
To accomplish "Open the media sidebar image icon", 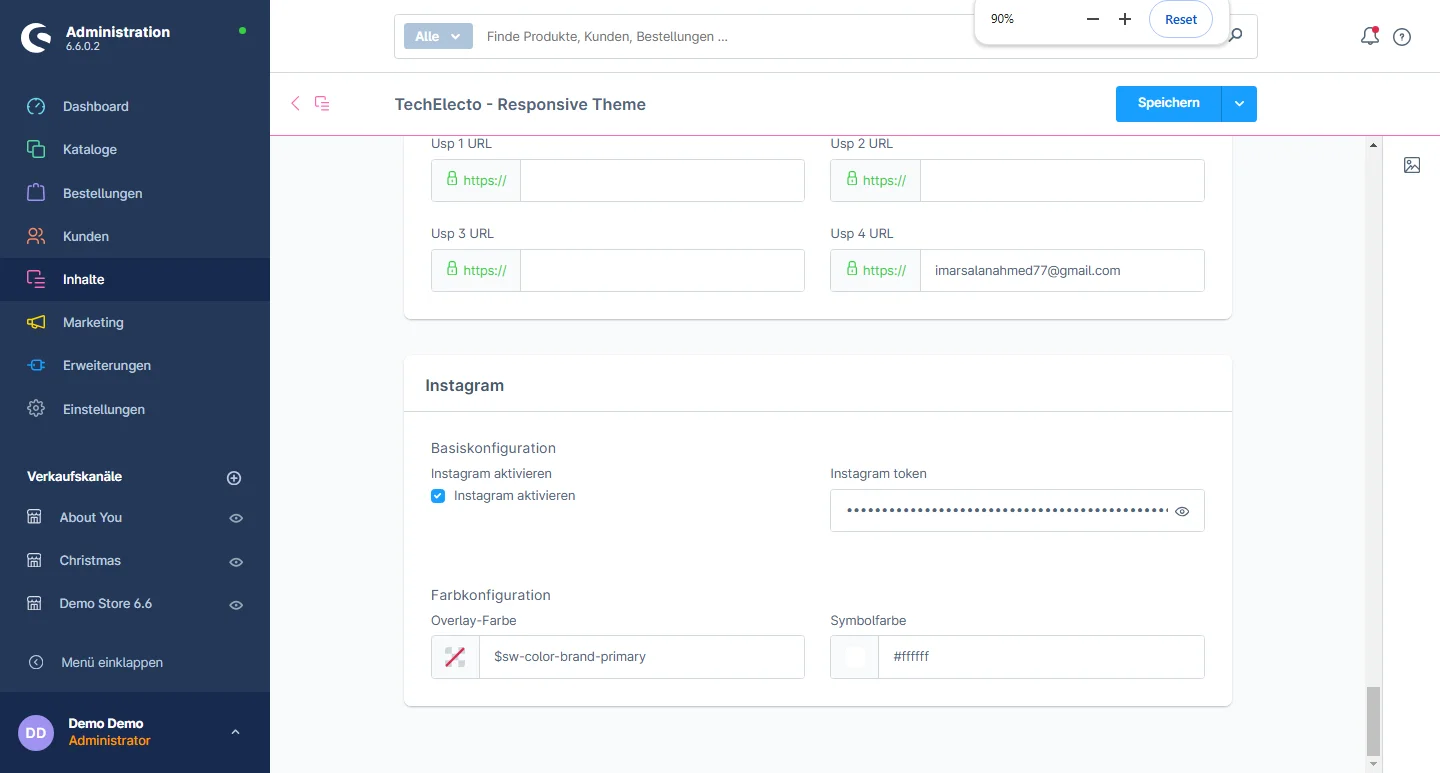I will tap(1411, 165).
